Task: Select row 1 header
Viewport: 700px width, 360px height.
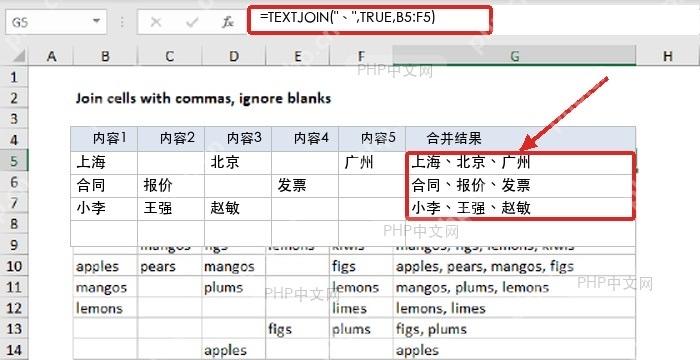Action: [14, 77]
